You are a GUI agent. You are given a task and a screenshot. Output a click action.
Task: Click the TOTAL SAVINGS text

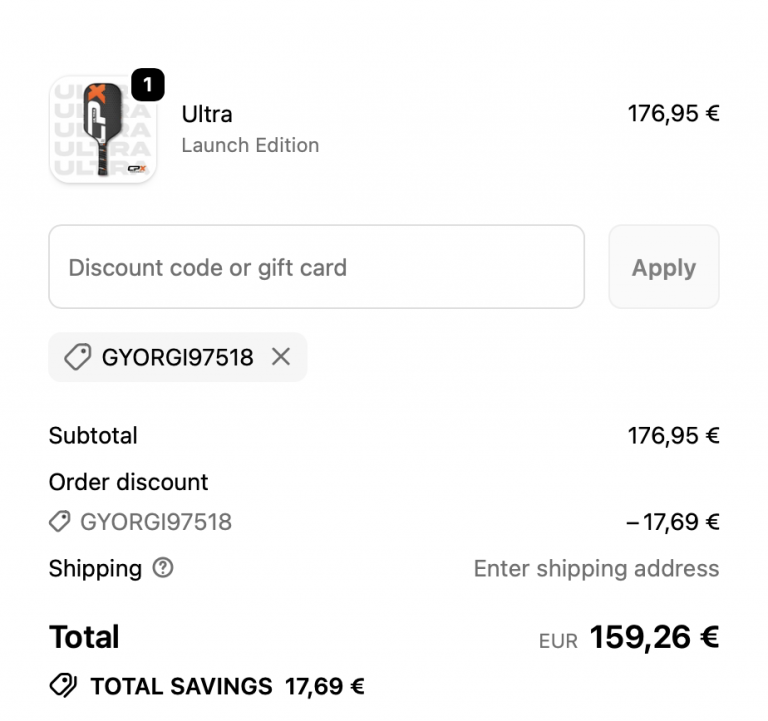pos(181,686)
